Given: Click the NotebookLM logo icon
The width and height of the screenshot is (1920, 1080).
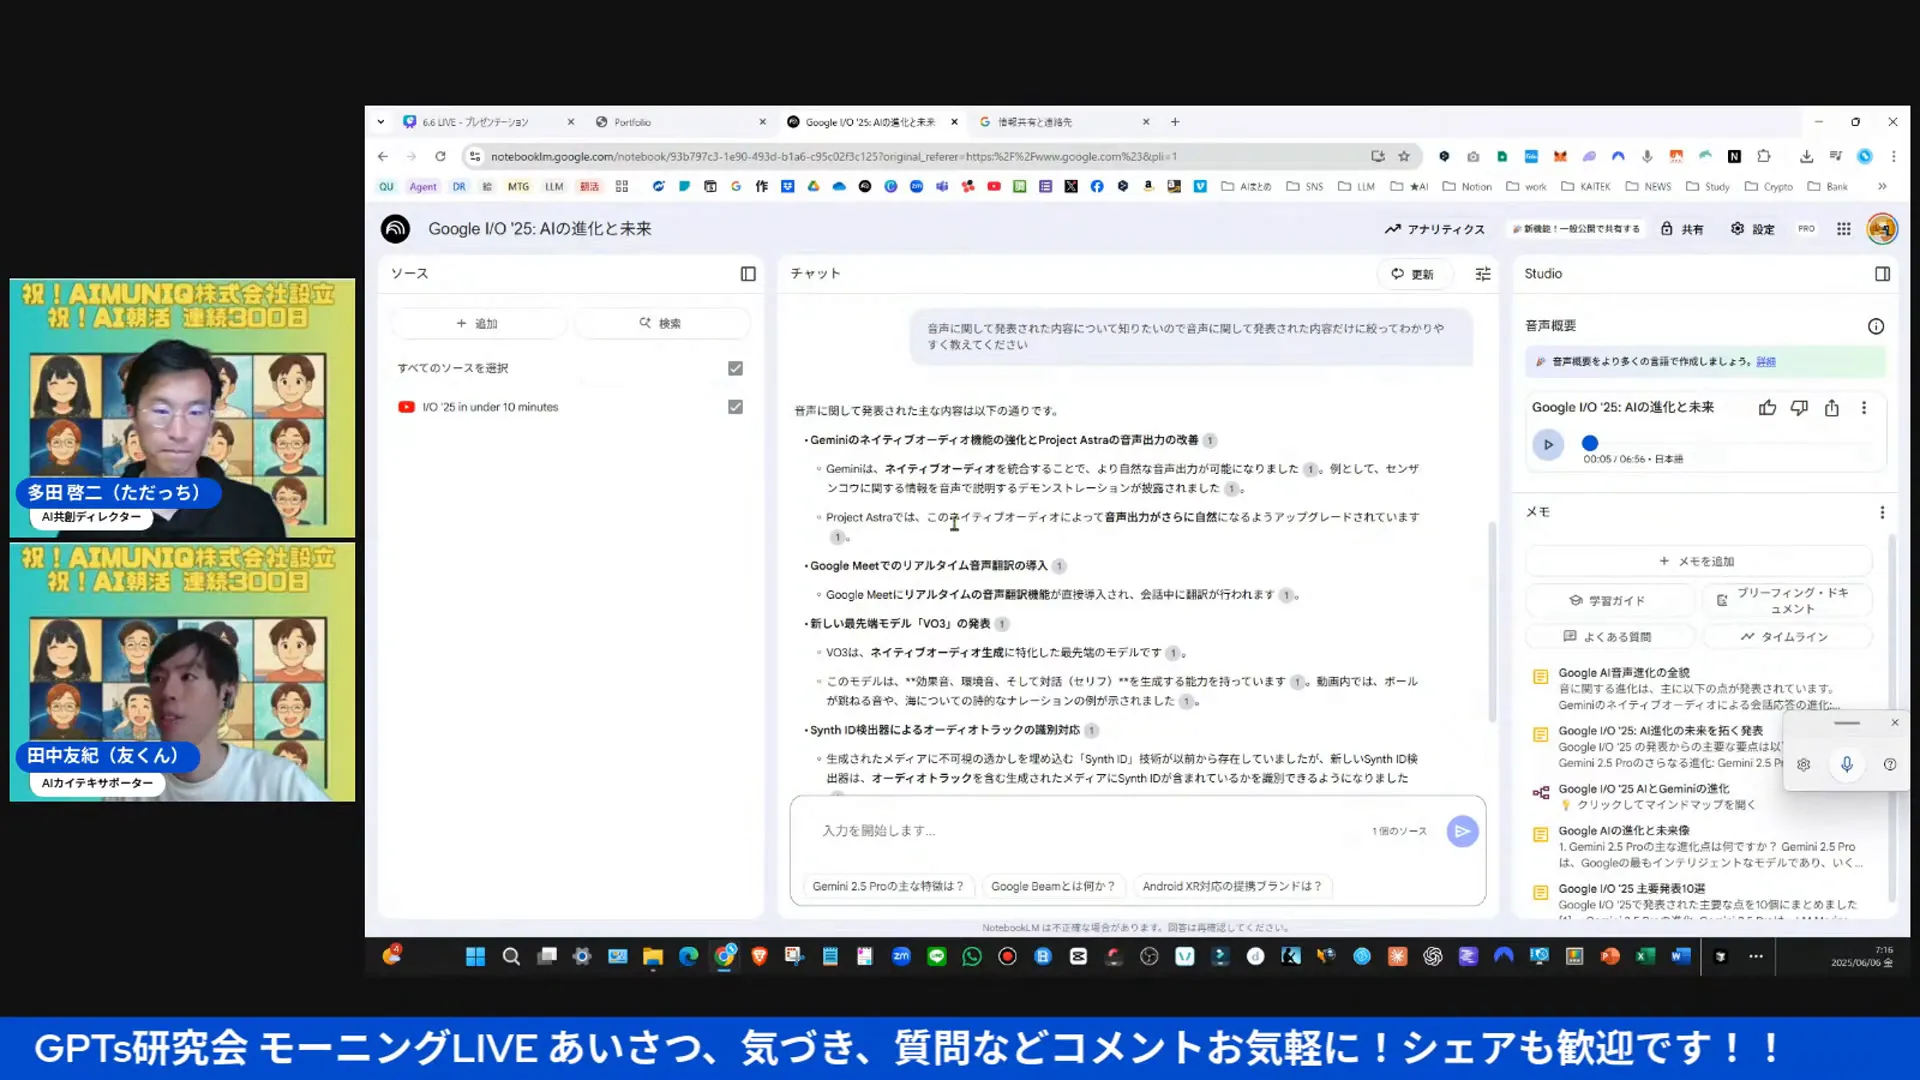Looking at the screenshot, I should (x=395, y=229).
